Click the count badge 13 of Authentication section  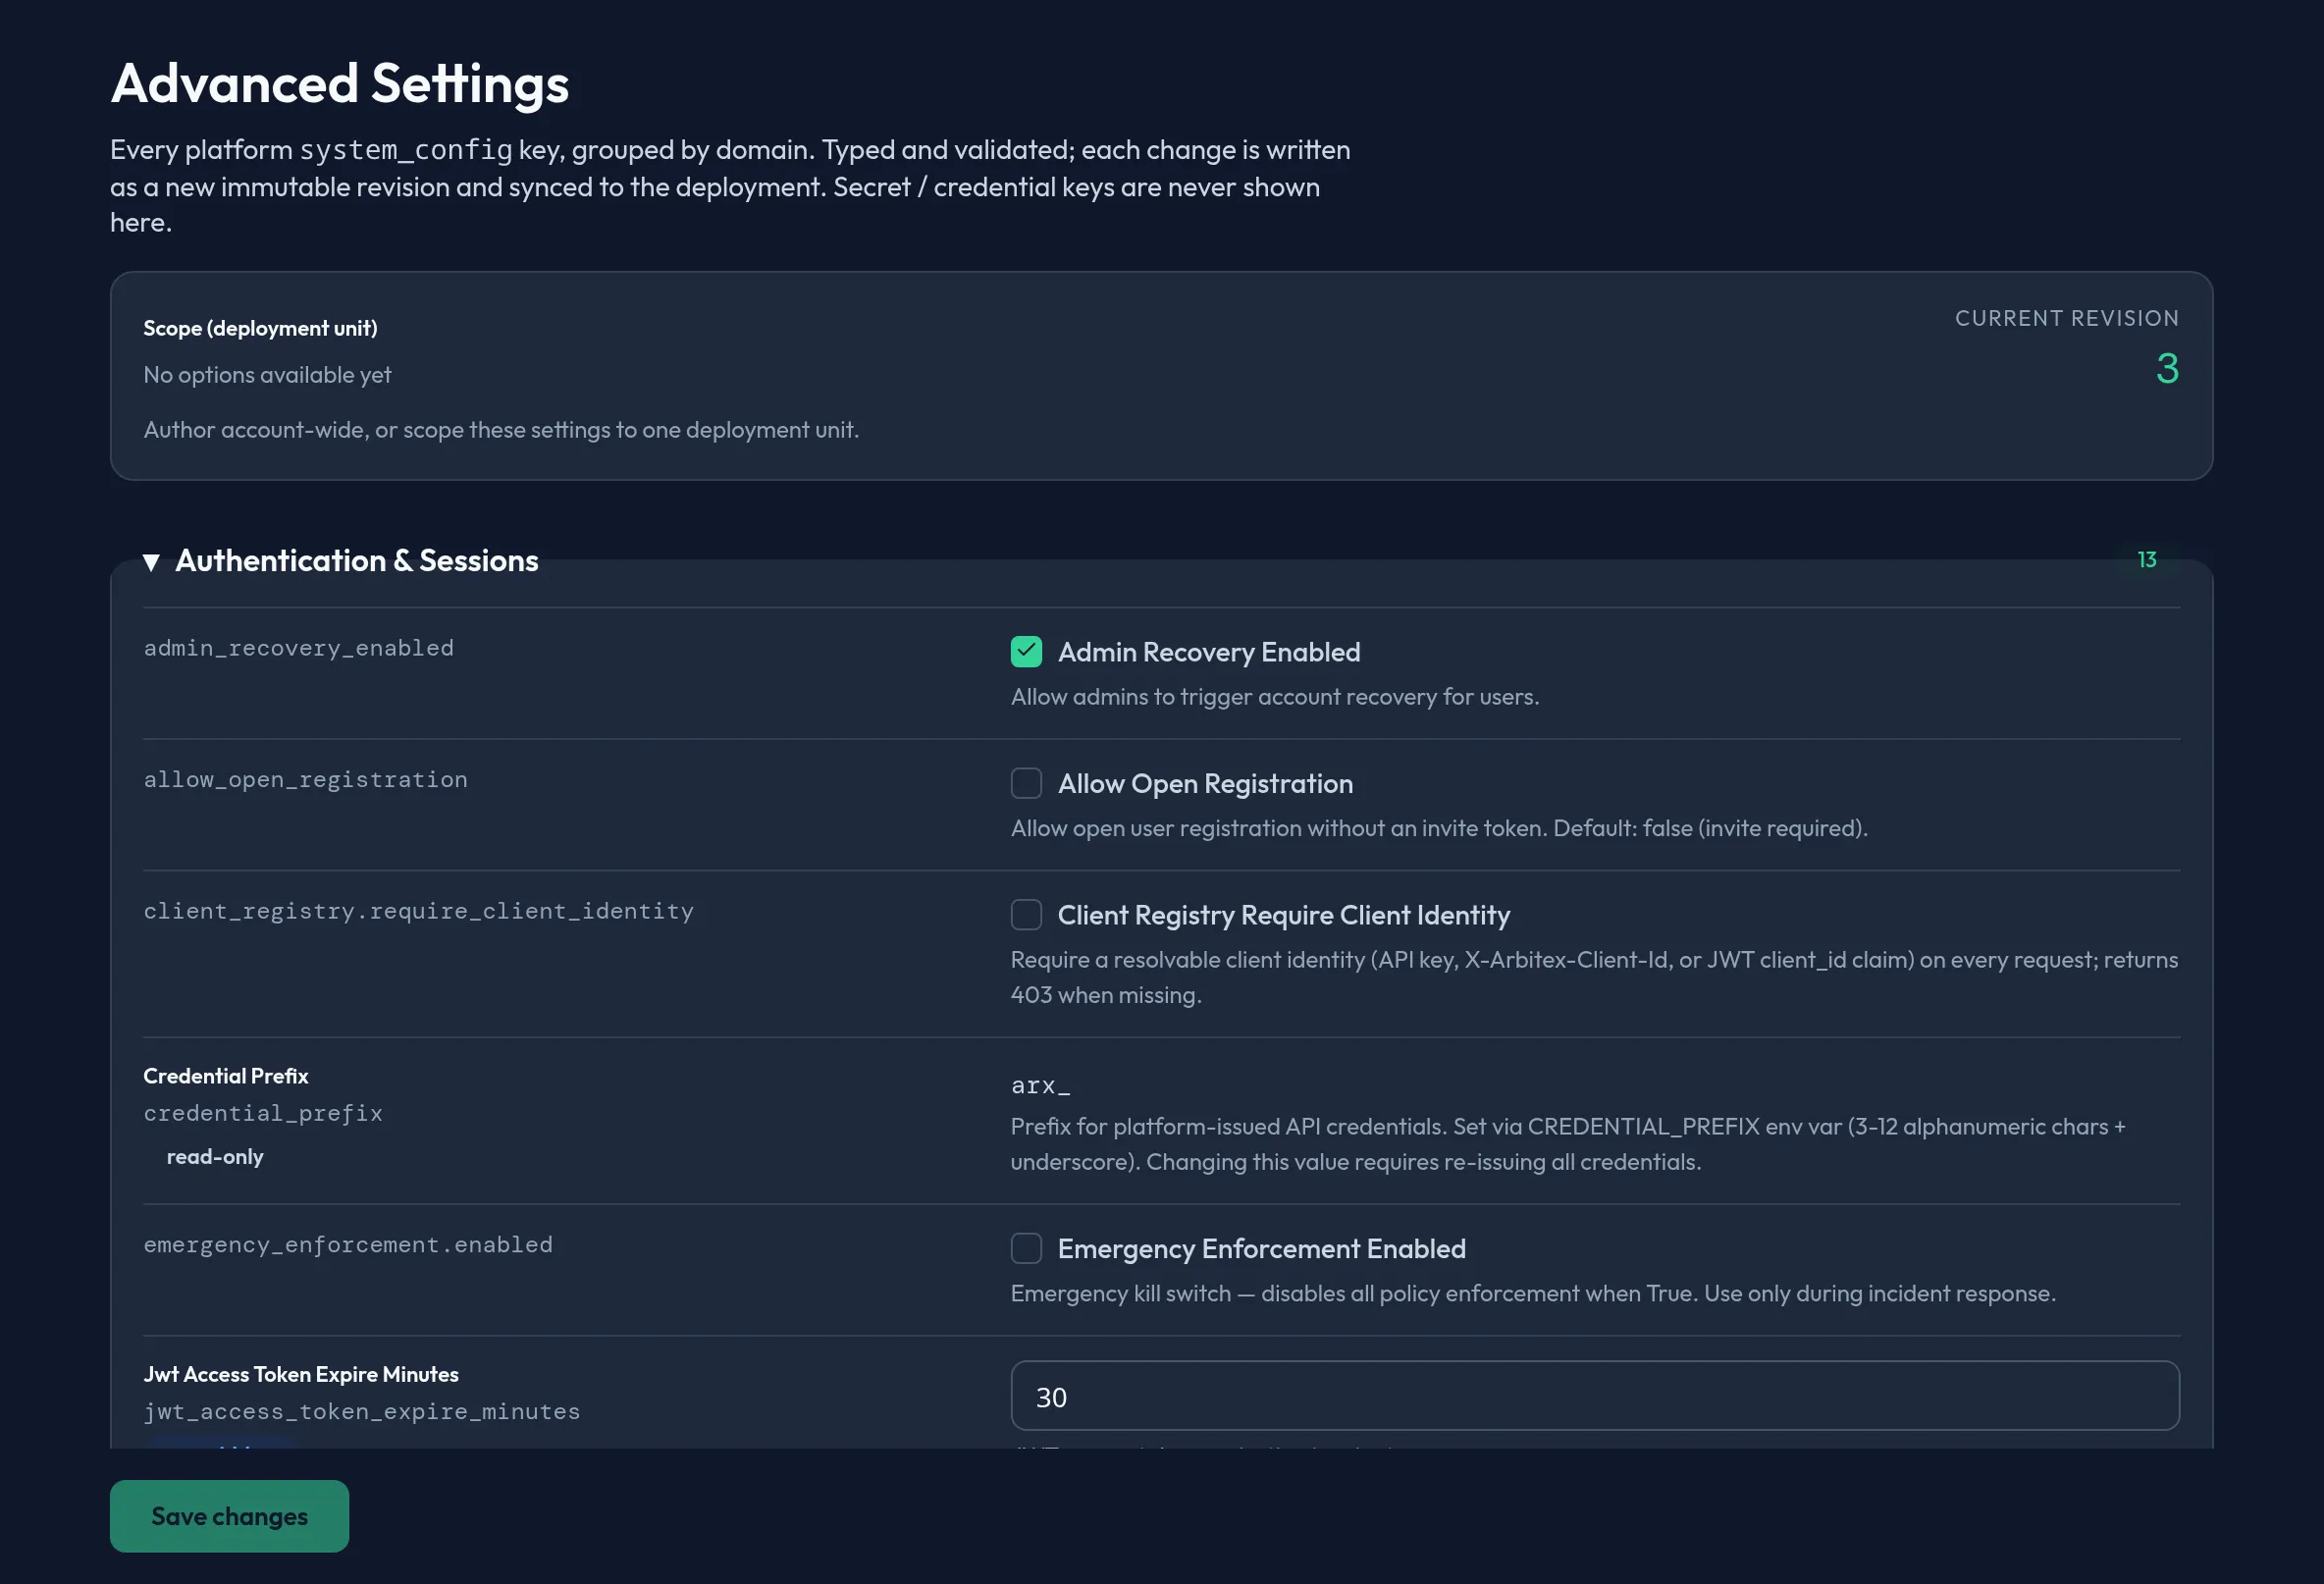[2147, 560]
